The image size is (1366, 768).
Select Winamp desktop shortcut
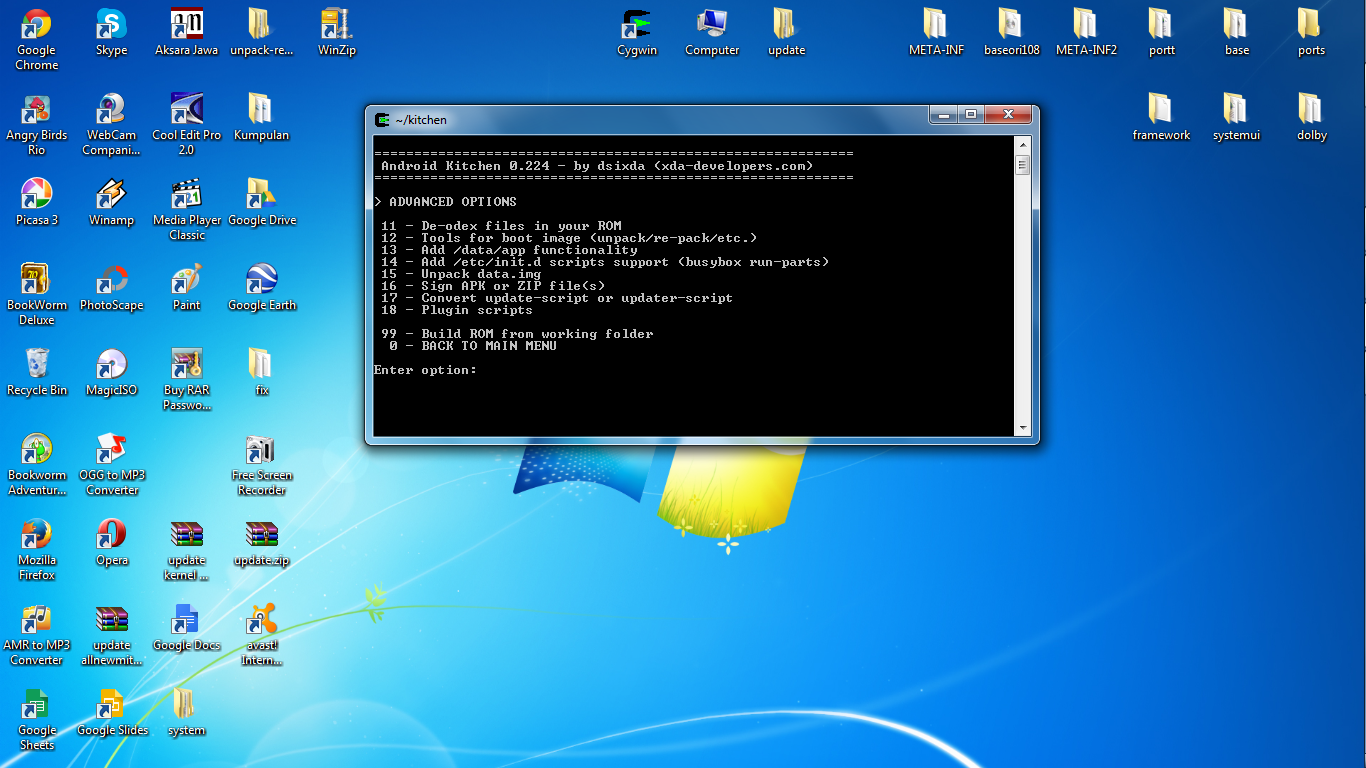point(112,202)
